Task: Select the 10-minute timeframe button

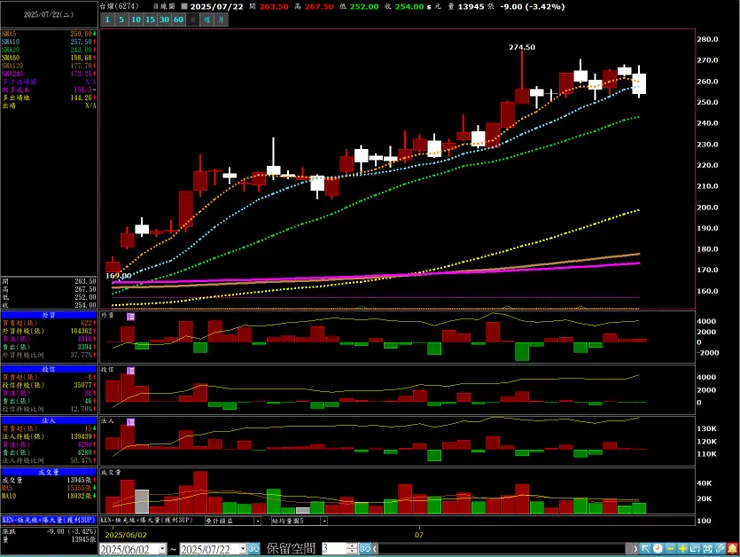Action: (136, 20)
